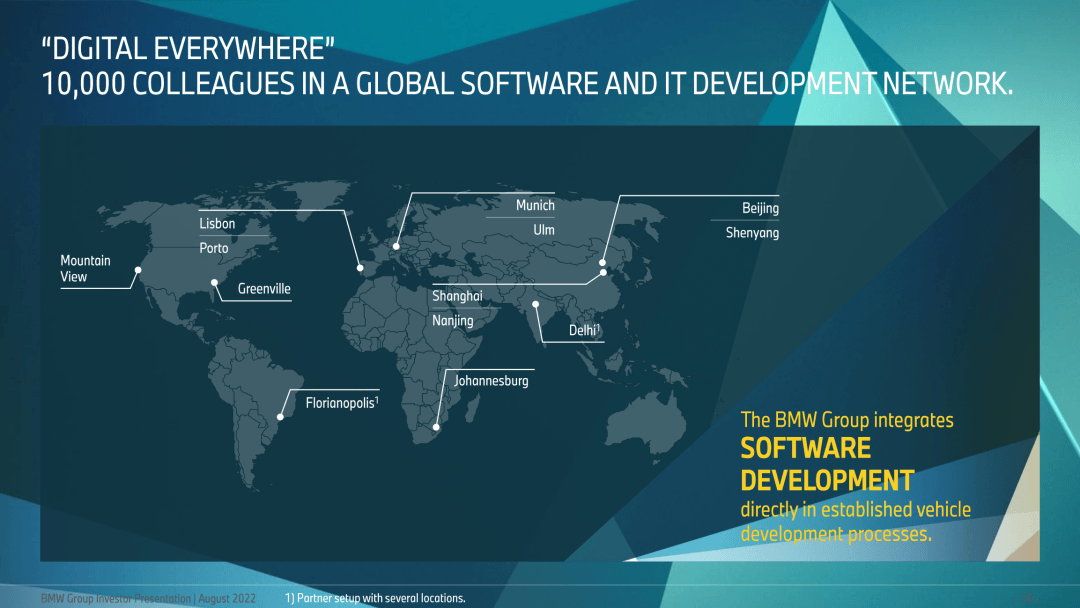1080x608 pixels.
Task: Click the "development processes." line
Action: [x=836, y=534]
